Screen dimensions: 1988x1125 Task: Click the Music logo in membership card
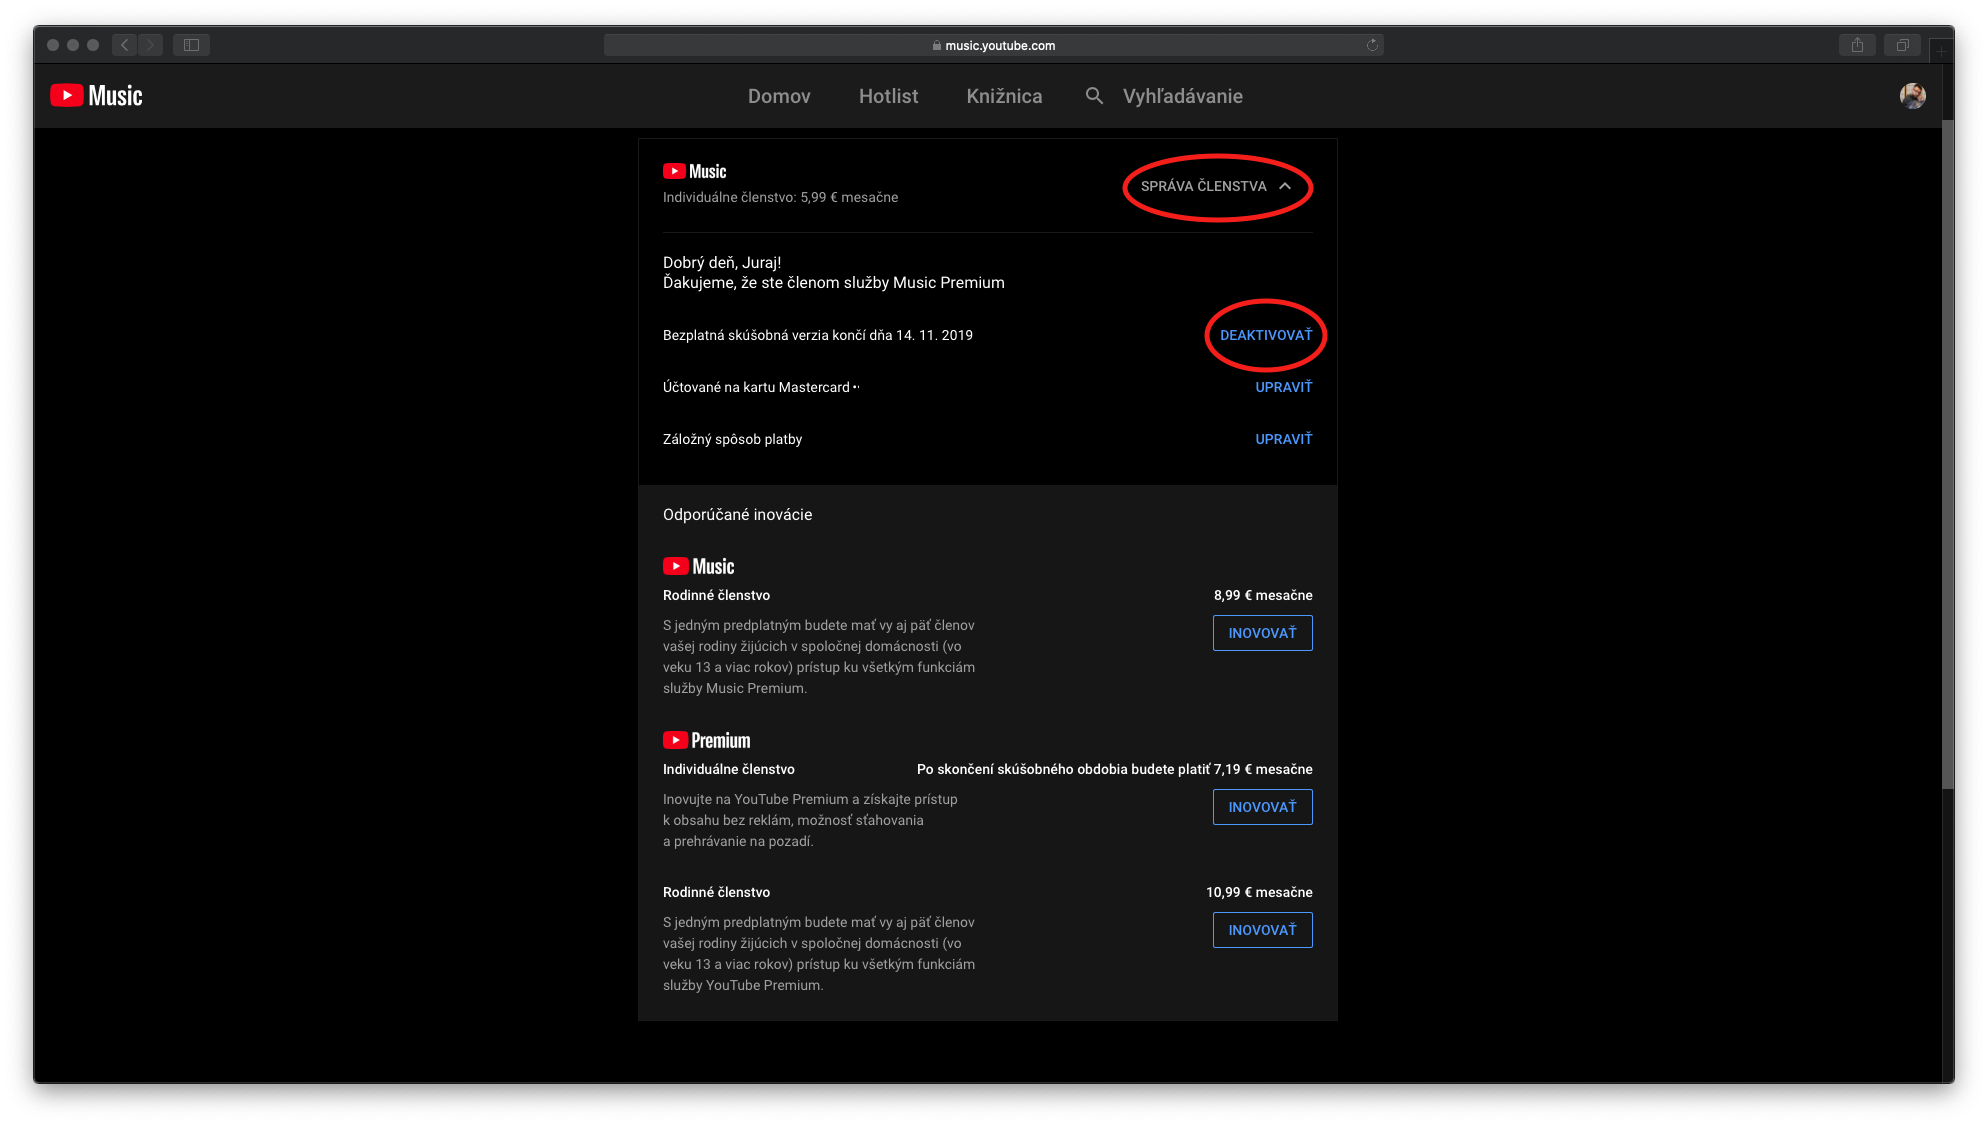click(x=695, y=172)
